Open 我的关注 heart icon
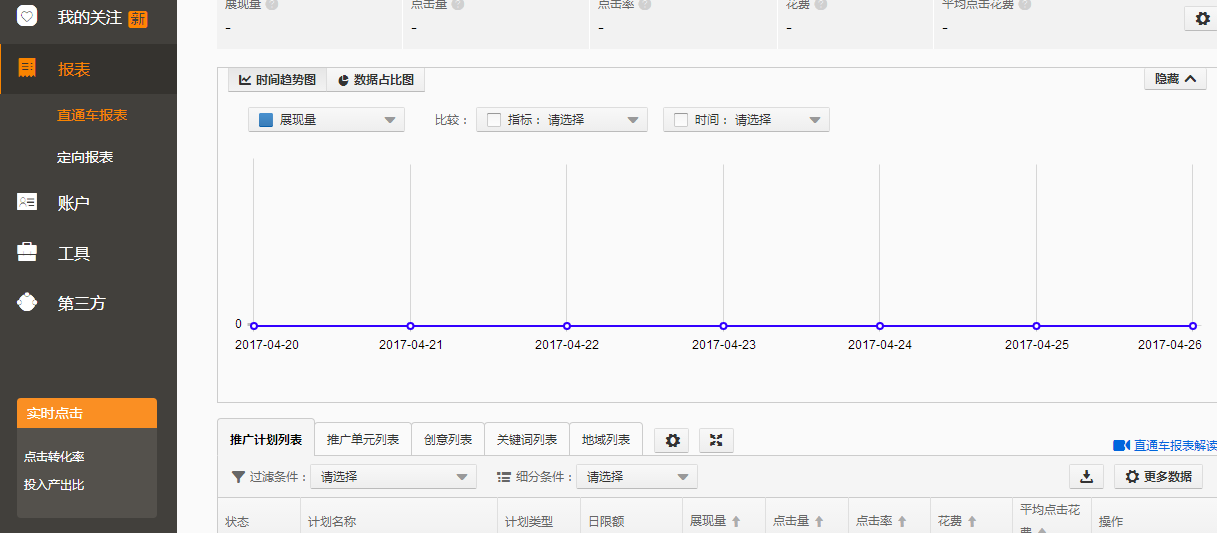The image size is (1217, 533). tap(28, 17)
